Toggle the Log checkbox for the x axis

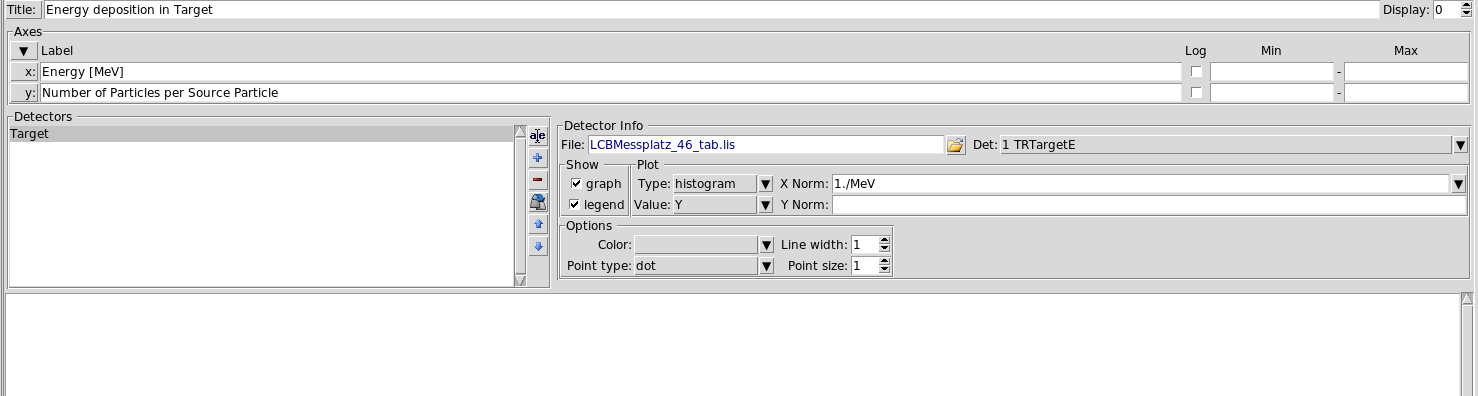1196,72
